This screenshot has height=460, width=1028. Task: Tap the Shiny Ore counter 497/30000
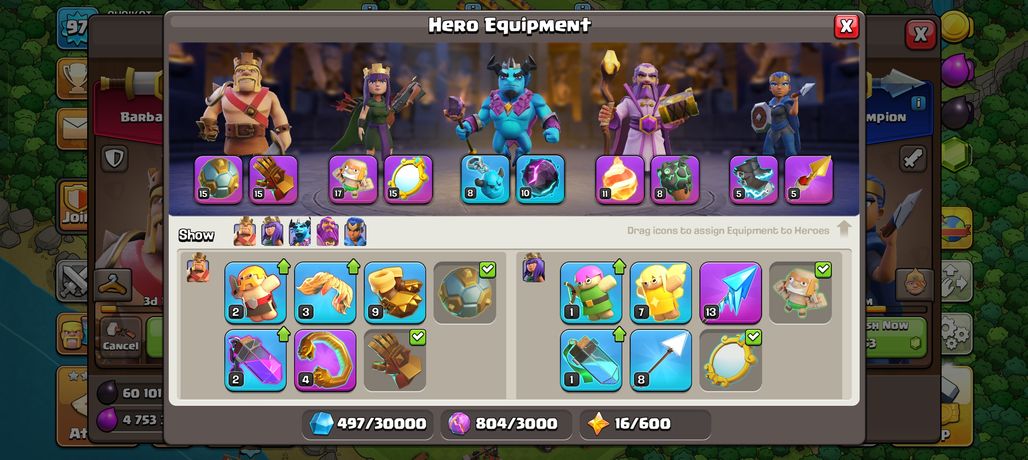tap(367, 424)
